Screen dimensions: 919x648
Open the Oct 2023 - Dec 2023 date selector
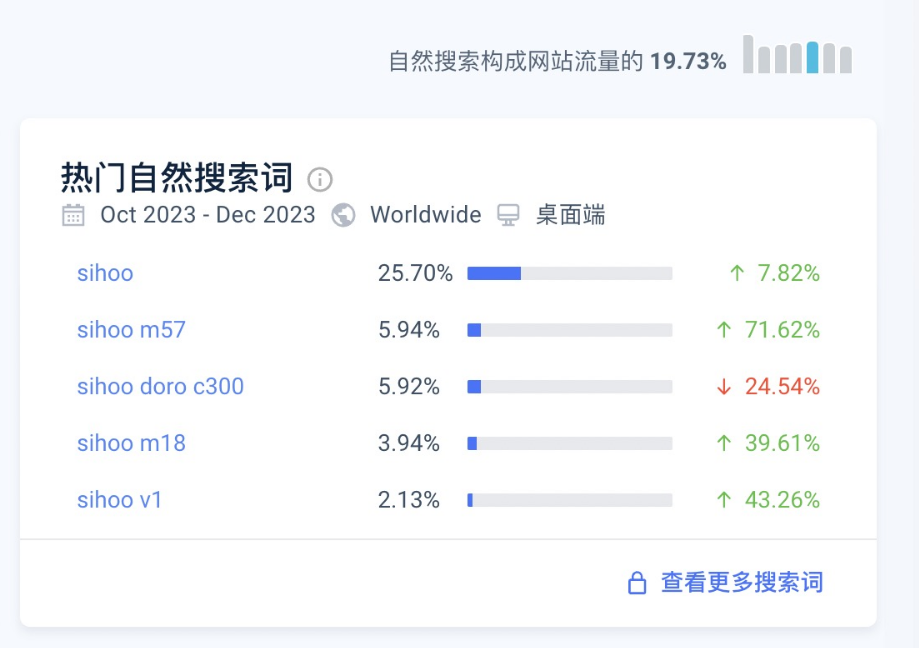(x=207, y=214)
